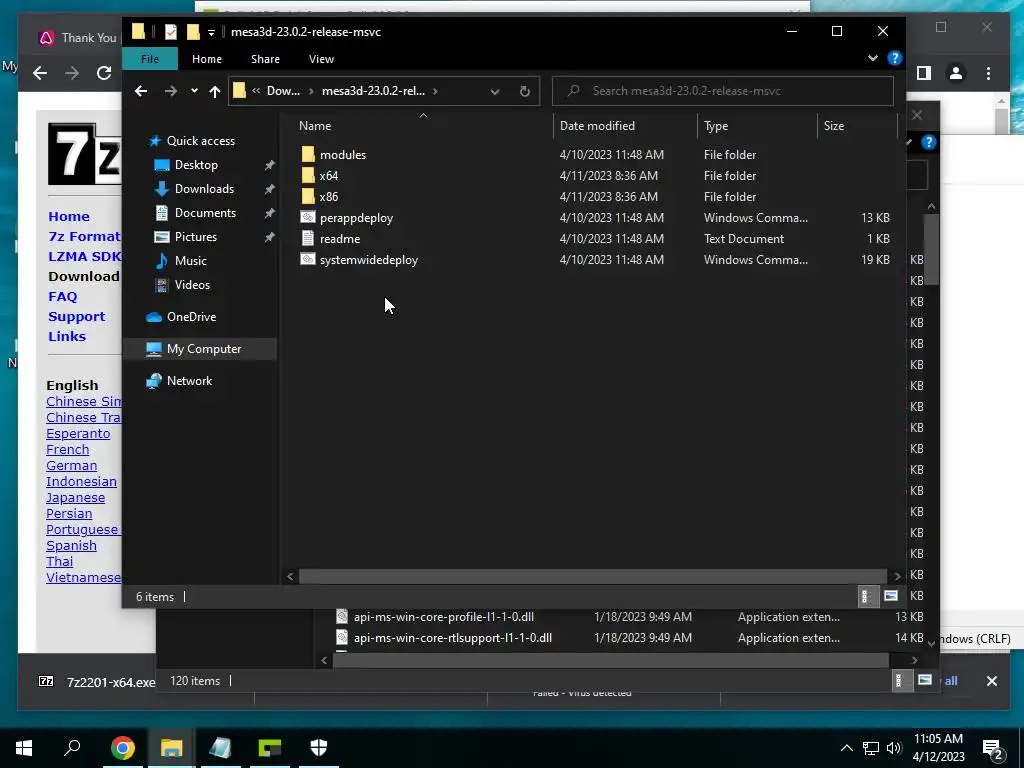Open breadcrumb overflow chevron before Dow...
The image size is (1024, 768).
(256, 91)
